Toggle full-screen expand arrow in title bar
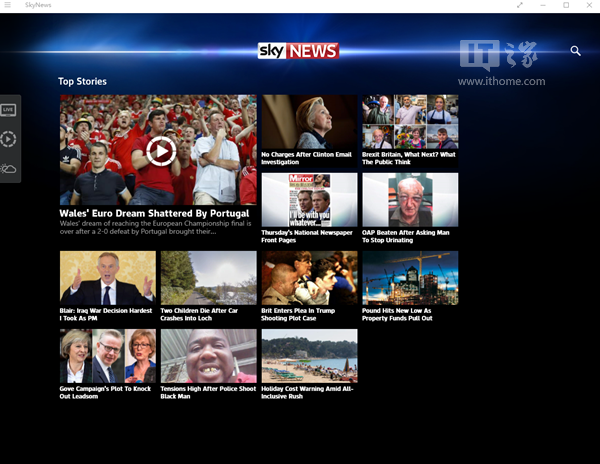Viewport: 600px width, 464px height. [520, 5]
